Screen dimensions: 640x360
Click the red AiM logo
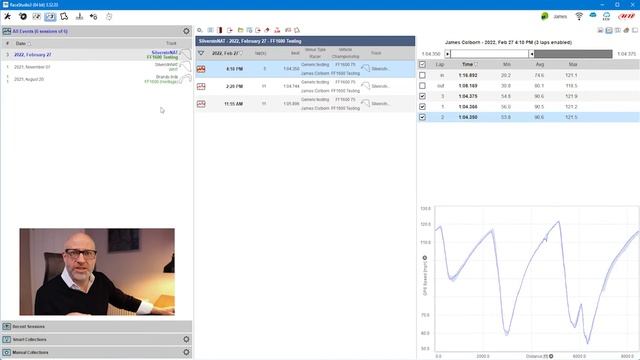click(627, 16)
